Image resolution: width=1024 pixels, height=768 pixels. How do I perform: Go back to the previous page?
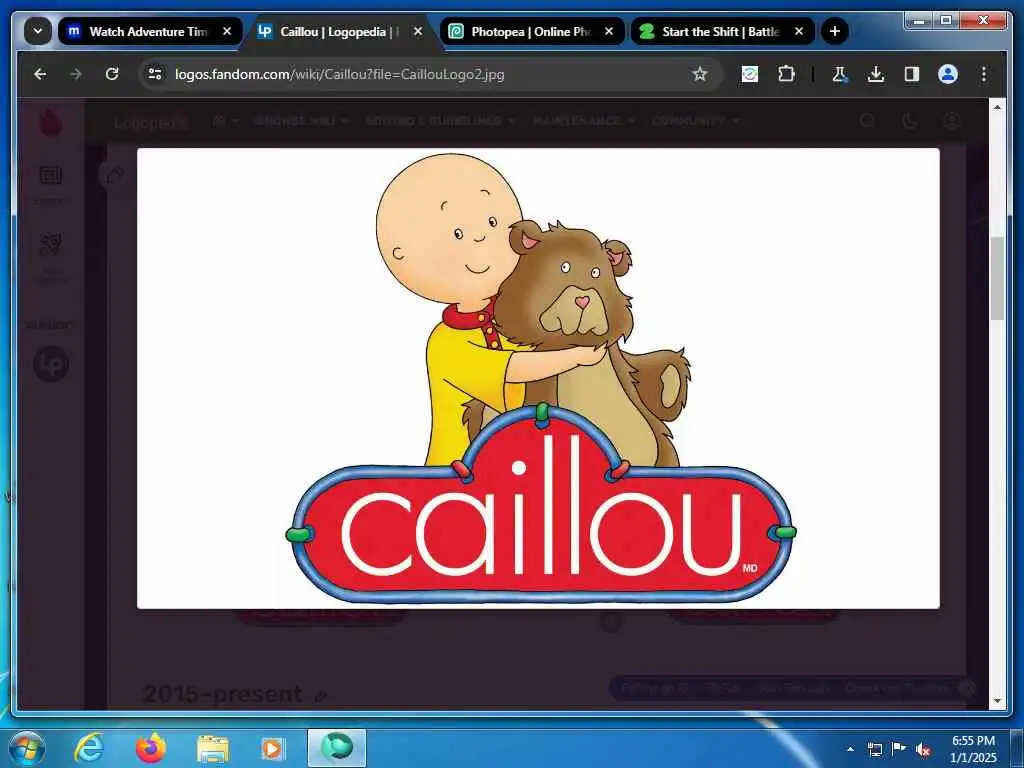pyautogui.click(x=40, y=74)
